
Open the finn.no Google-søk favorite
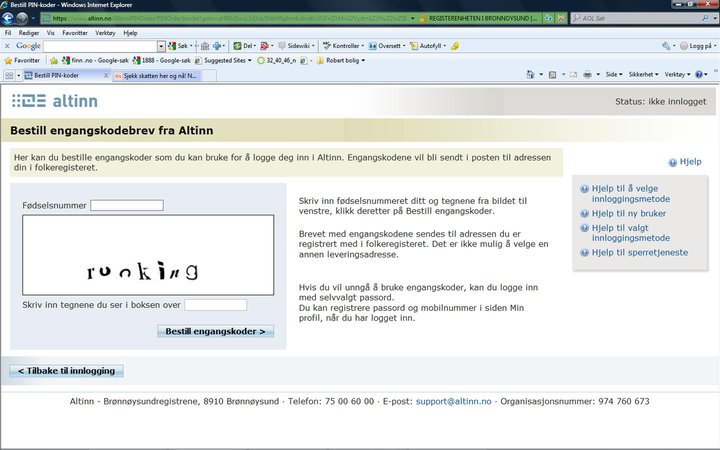(x=96, y=60)
